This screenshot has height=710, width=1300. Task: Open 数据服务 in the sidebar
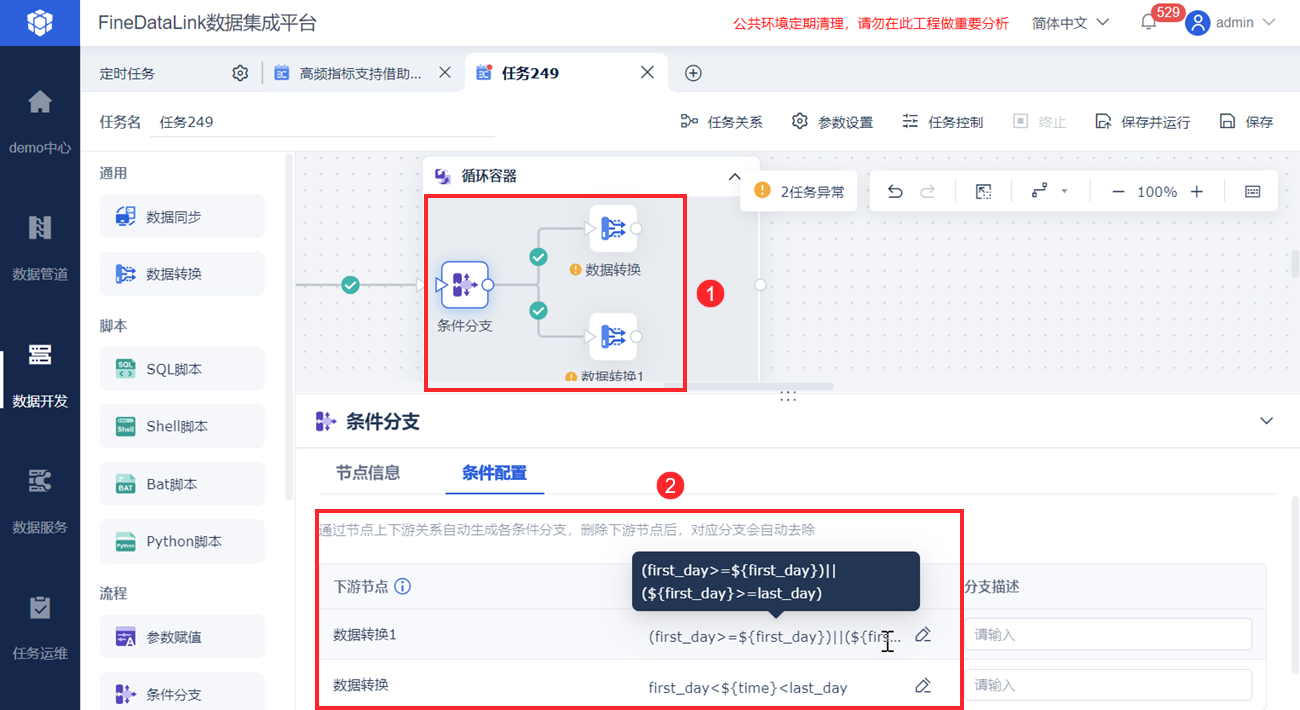tap(40, 501)
